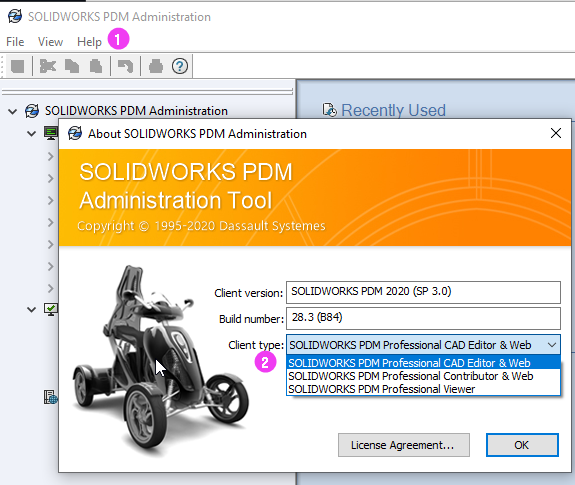Choose Professional Contributor & Web option
Image resolution: width=575 pixels, height=485 pixels.
(x=423, y=376)
